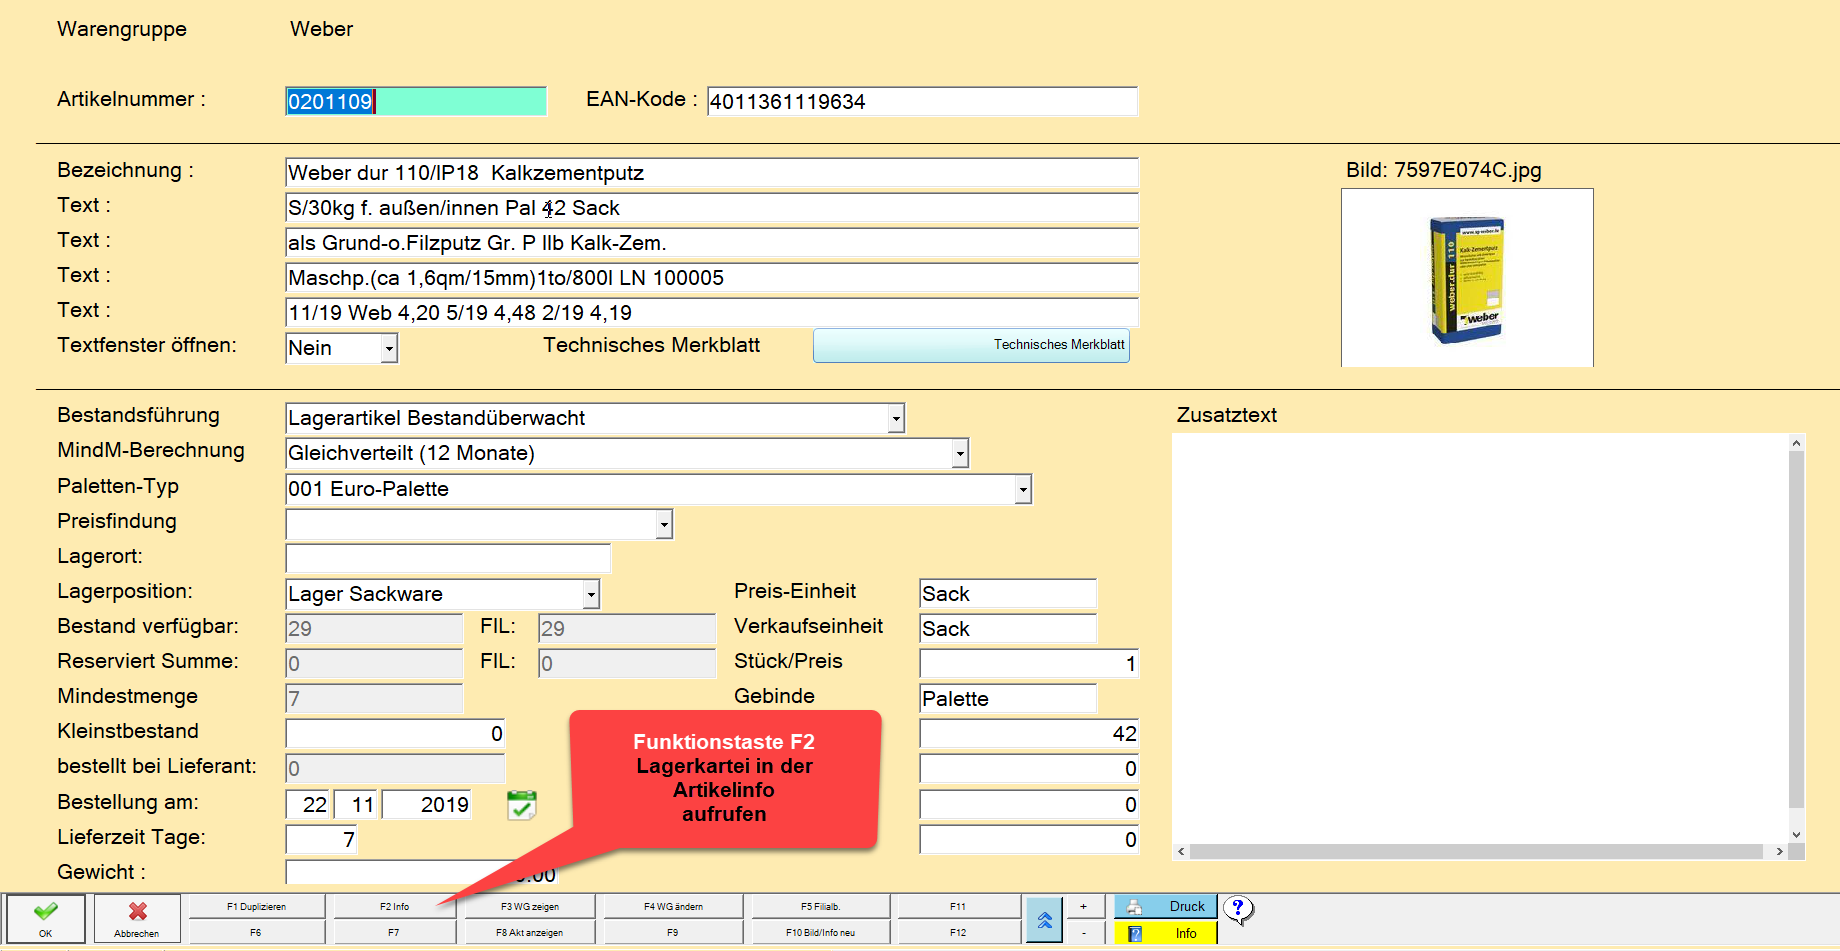This screenshot has width=1840, height=951.
Task: Expand the Textfenster öffnen dropdown
Action: [x=389, y=348]
